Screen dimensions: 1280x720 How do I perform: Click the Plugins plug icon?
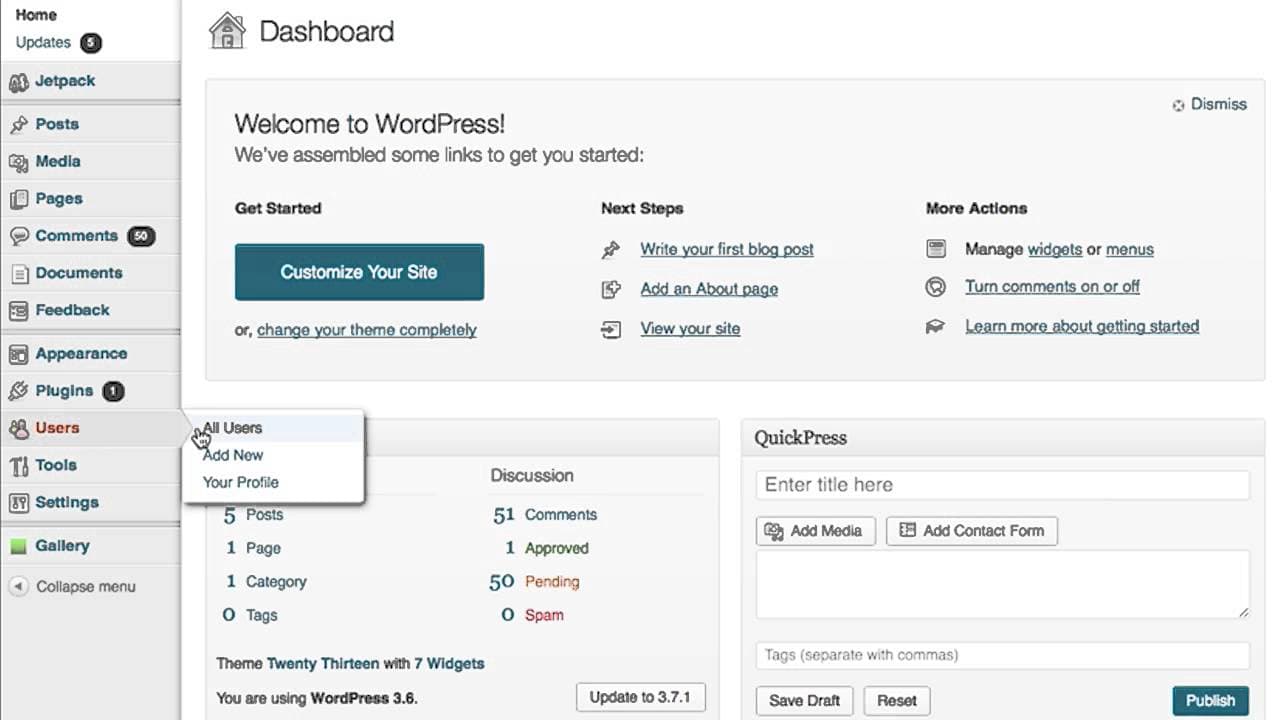coord(18,391)
